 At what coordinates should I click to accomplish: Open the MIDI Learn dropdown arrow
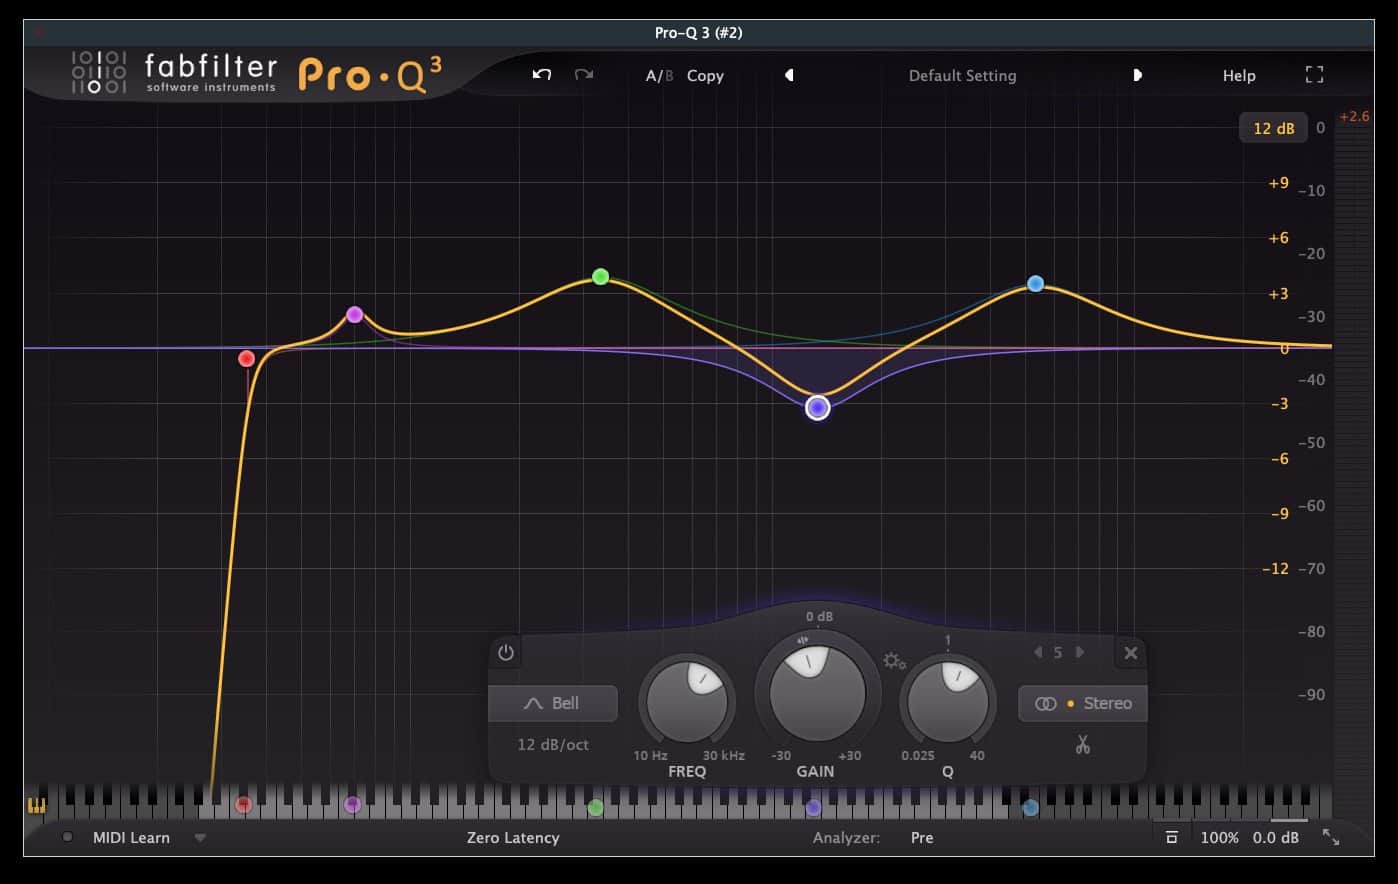[200, 838]
